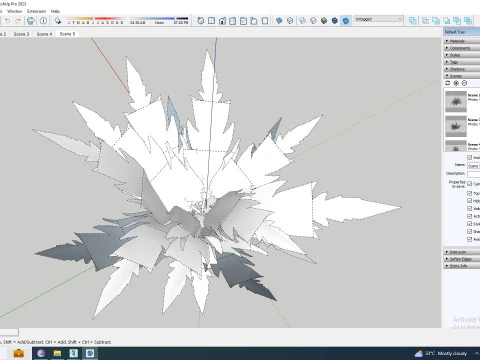Toggle the Include in animation checkbox
This screenshot has height=360, width=480.
click(470, 157)
